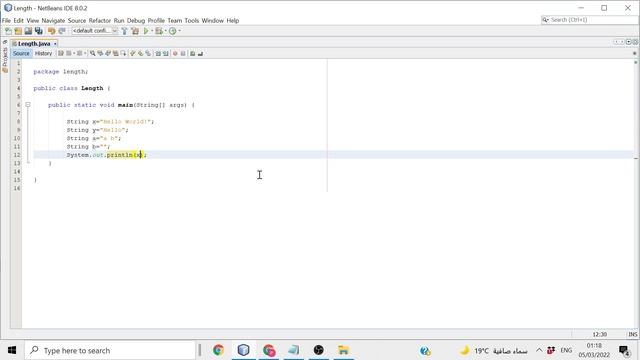This screenshot has width=640, height=360.
Task: Open the Run Project dropdown arrow
Action: [152, 31]
